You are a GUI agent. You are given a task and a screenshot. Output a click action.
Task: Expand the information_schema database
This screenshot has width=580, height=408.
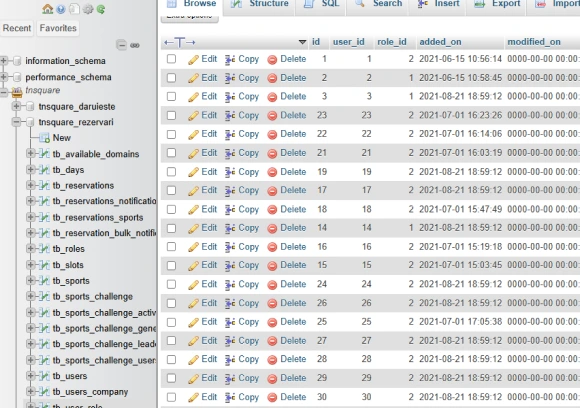(x=4, y=60)
